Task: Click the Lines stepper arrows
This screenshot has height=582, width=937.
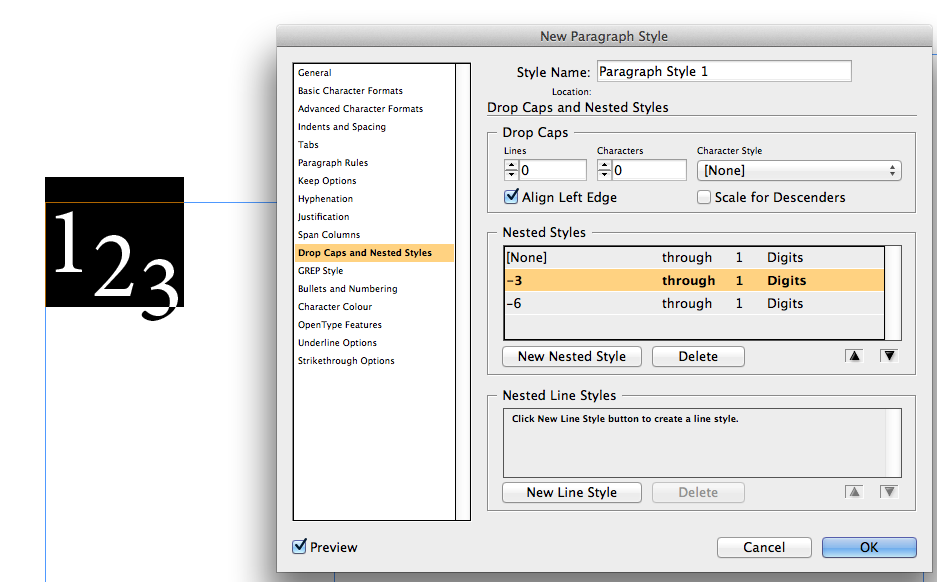Action: (511, 170)
